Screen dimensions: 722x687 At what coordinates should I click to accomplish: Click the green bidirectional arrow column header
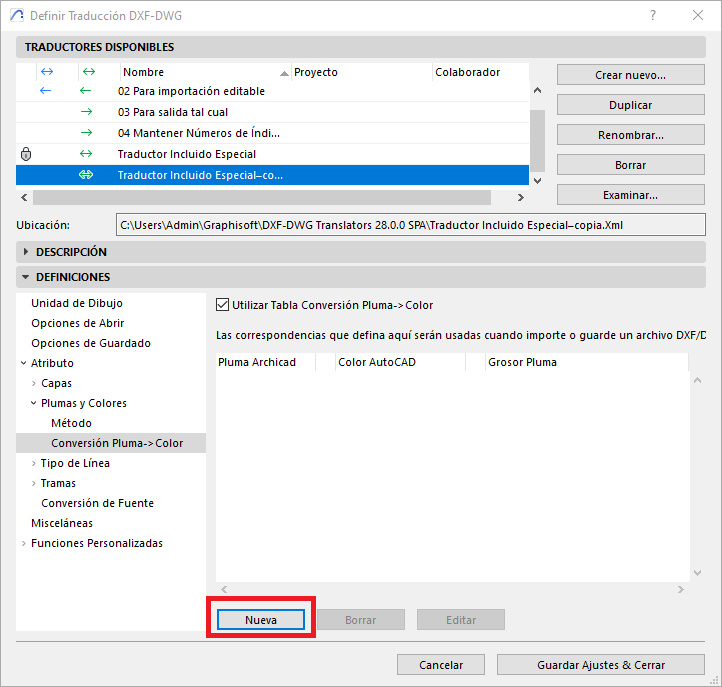pos(88,72)
